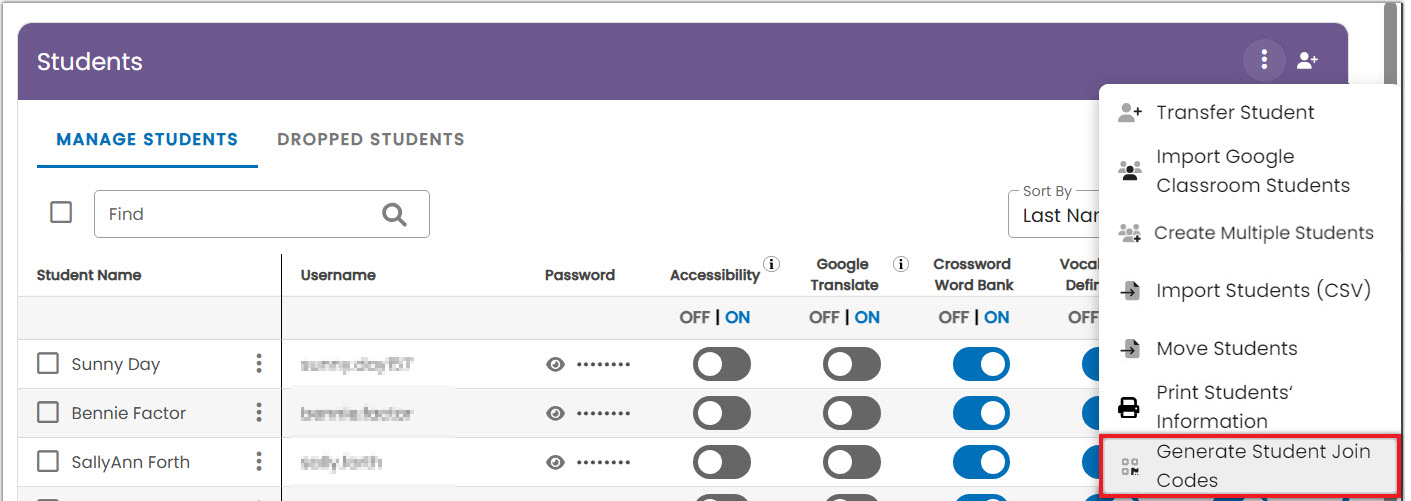Disable Crossword Word Bank for Bennie Factor
This screenshot has height=501, width=1411.
pyautogui.click(x=981, y=413)
